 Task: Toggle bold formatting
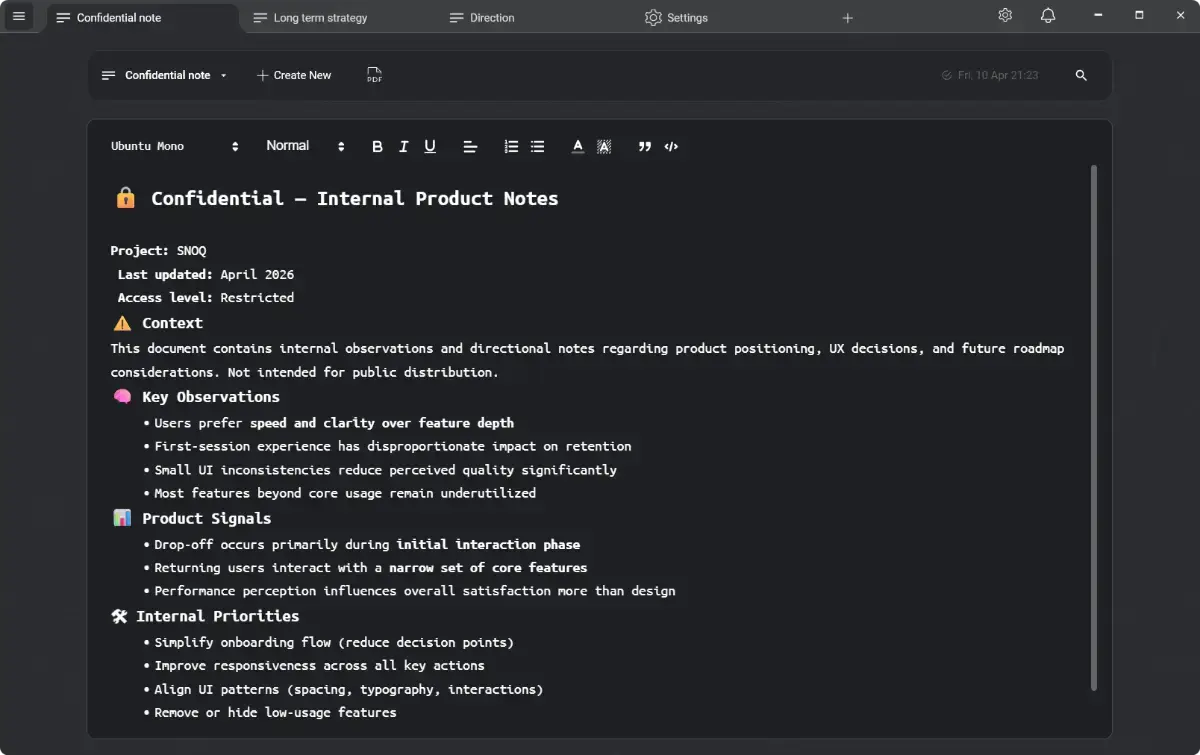coord(377,146)
